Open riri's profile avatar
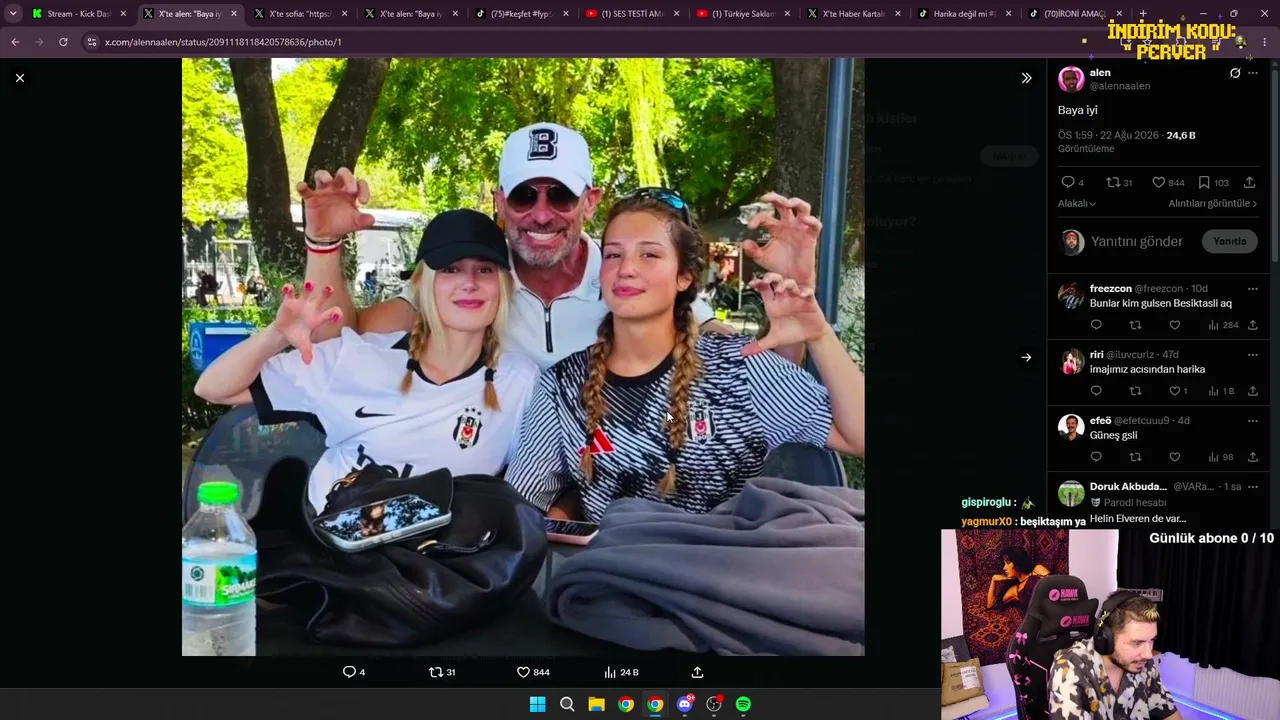 [1071, 361]
